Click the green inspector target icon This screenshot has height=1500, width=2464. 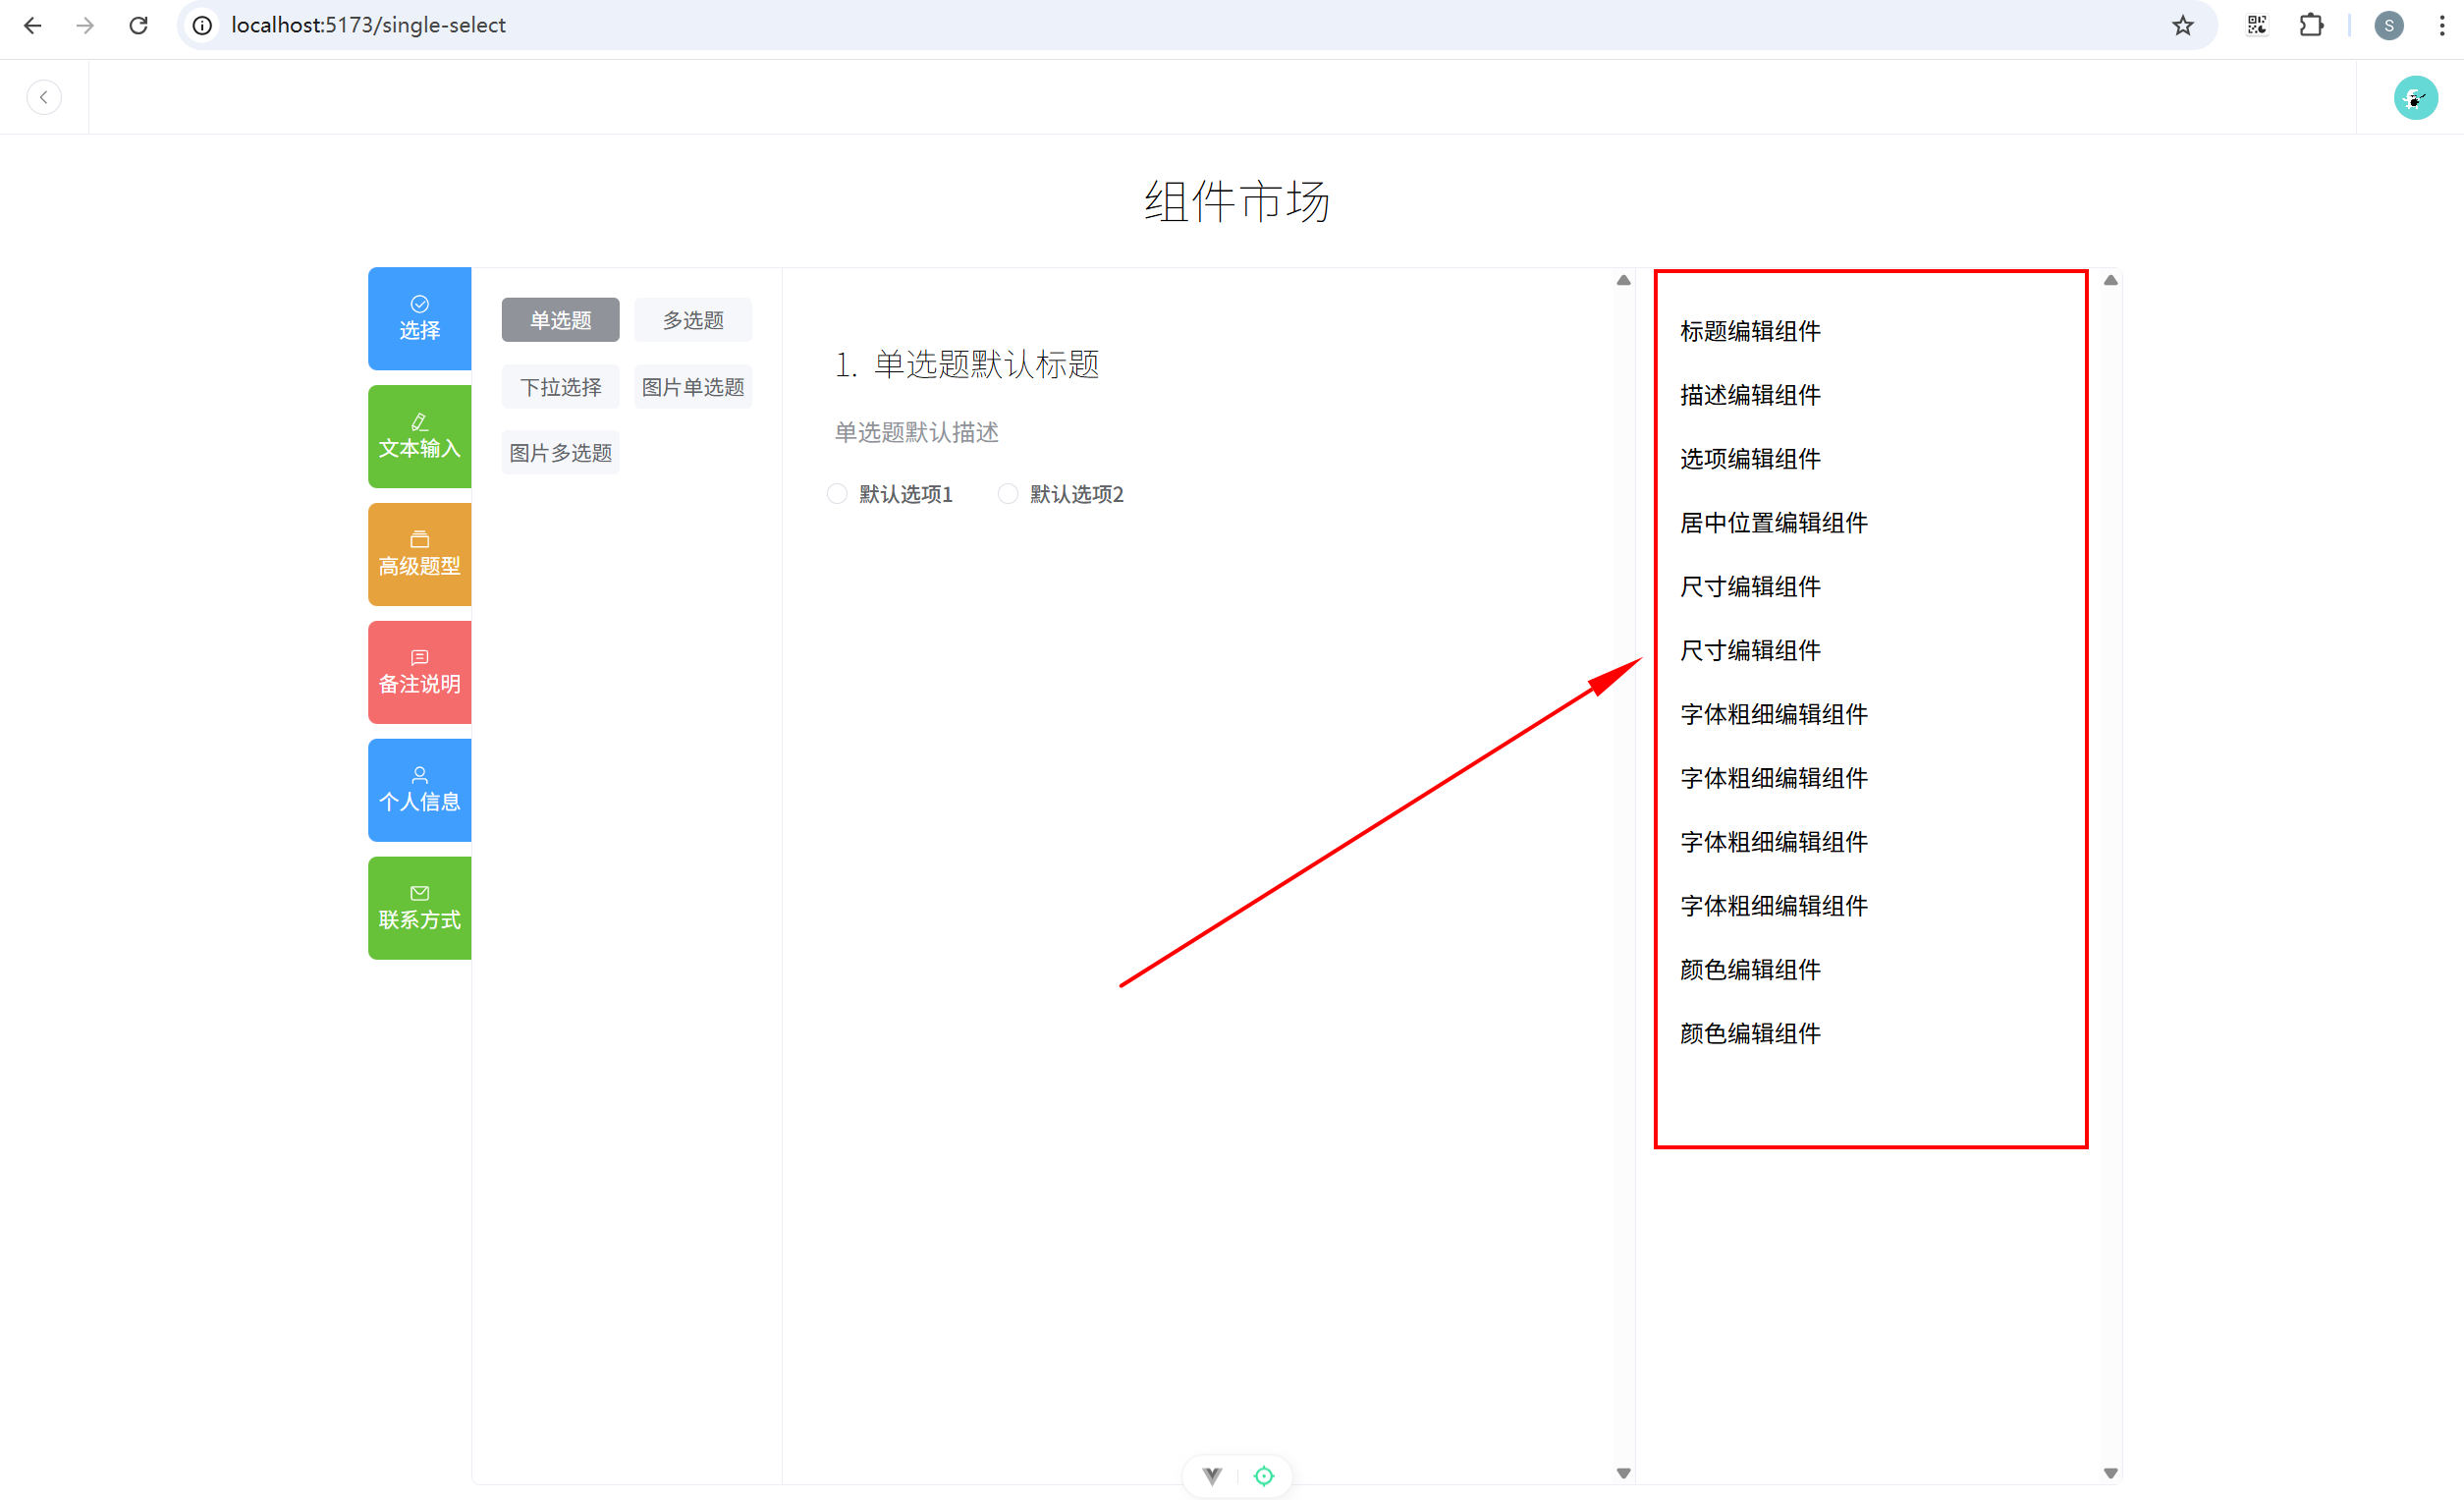click(x=1264, y=1476)
